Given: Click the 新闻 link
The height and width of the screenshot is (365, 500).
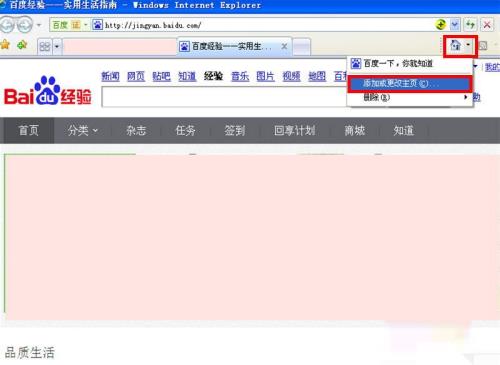Looking at the screenshot, I should pyautogui.click(x=110, y=76).
